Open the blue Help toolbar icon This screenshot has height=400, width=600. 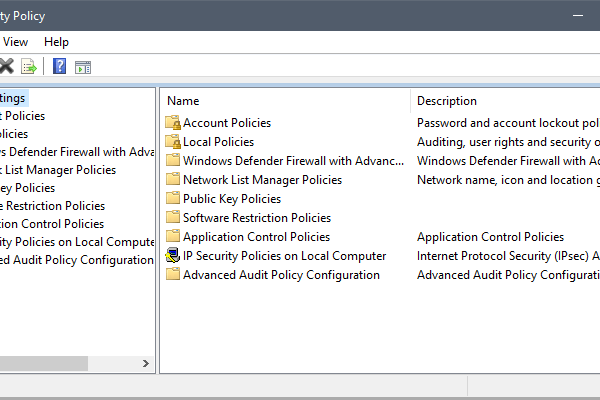(x=59, y=66)
